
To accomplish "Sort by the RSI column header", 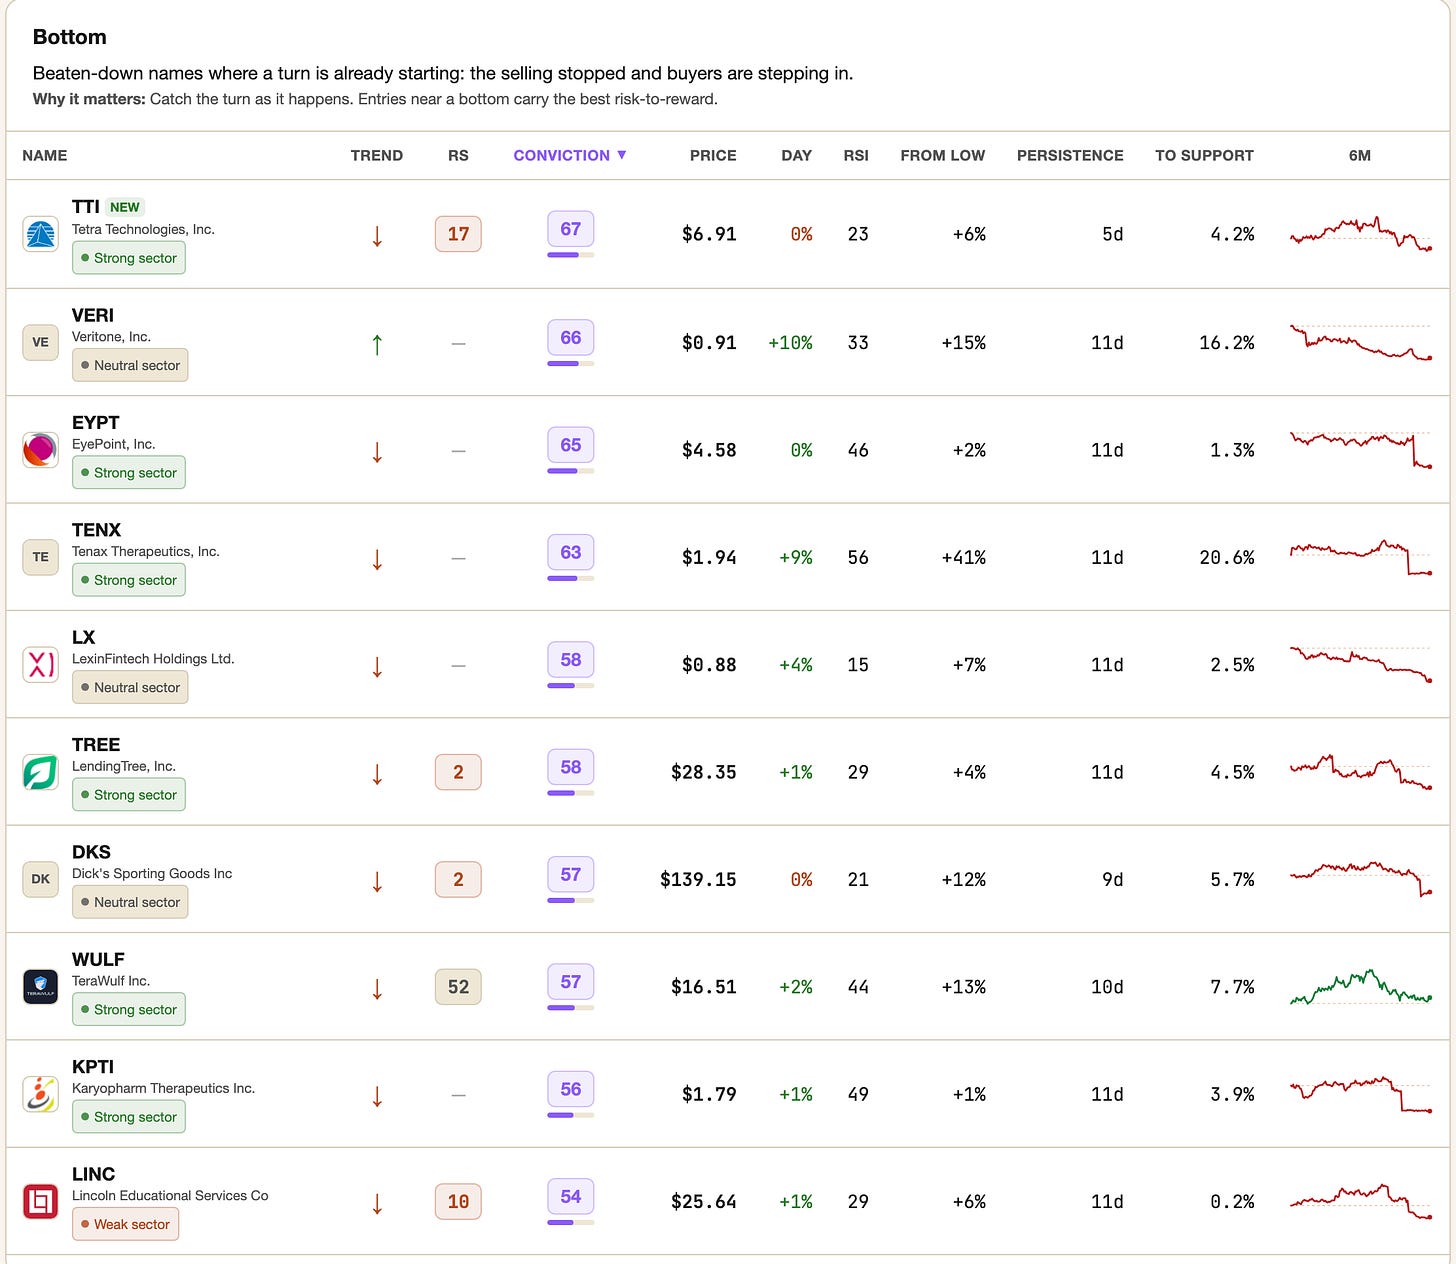I will 856,155.
